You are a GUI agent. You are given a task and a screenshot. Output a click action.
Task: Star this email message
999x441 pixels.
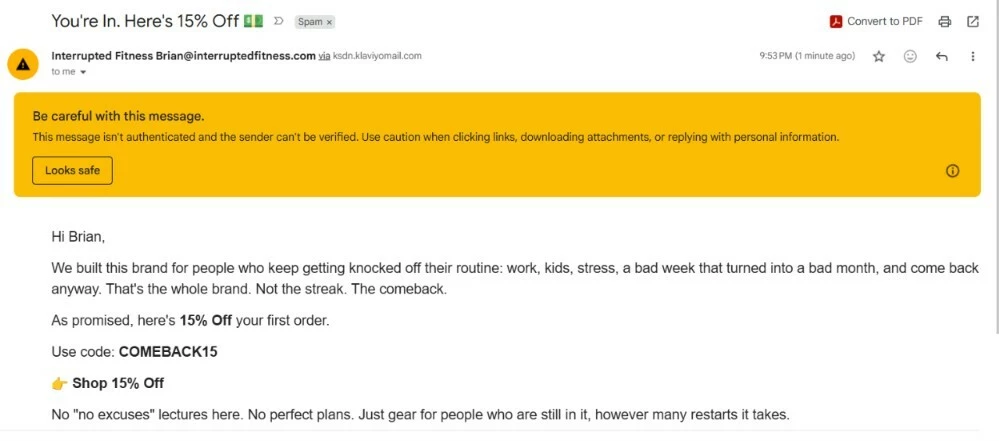click(879, 57)
